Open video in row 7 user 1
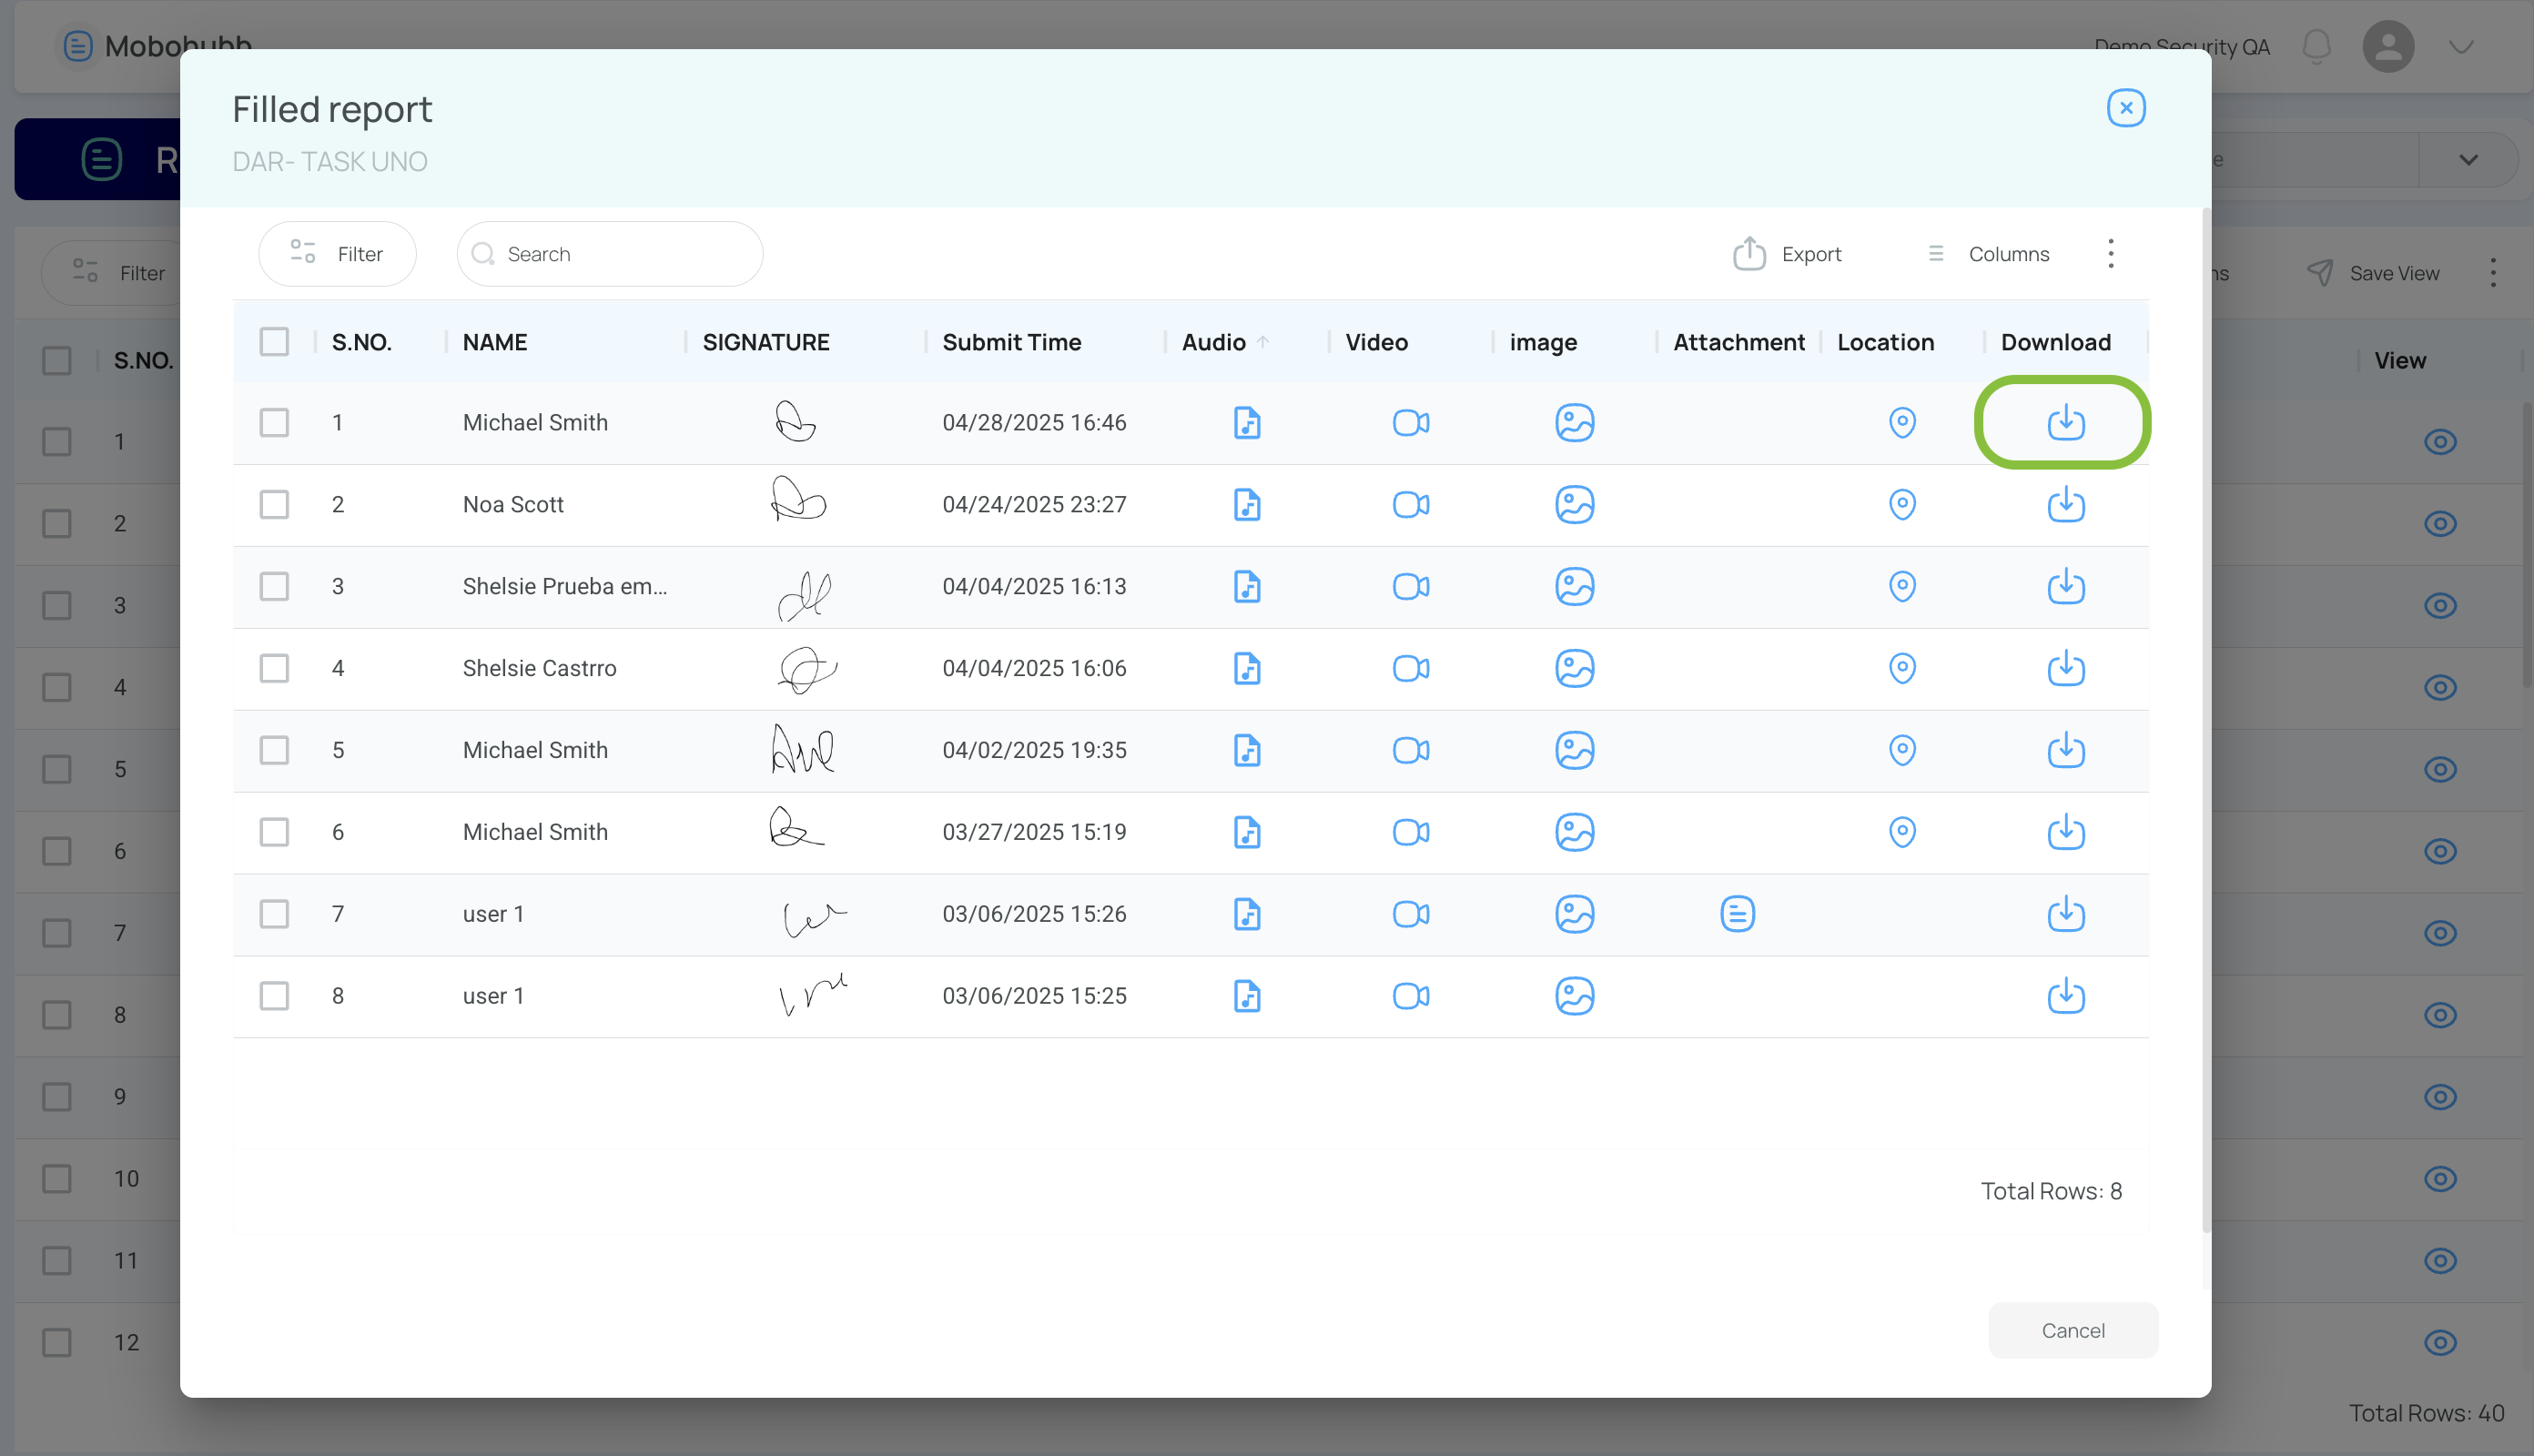The height and width of the screenshot is (1456, 2534). coord(1410,914)
